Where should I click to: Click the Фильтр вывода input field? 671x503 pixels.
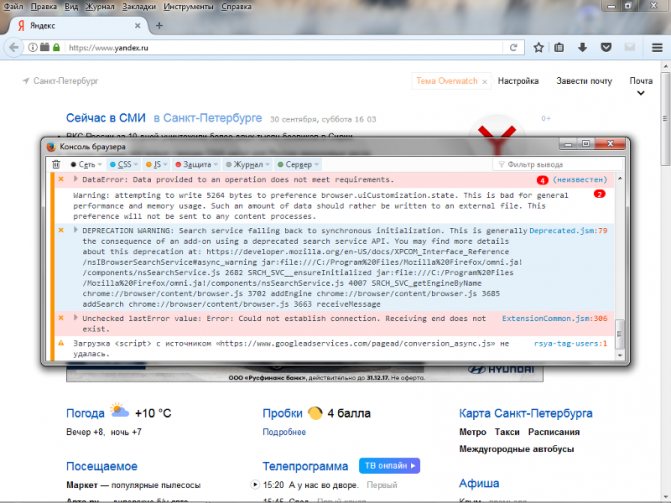point(558,164)
